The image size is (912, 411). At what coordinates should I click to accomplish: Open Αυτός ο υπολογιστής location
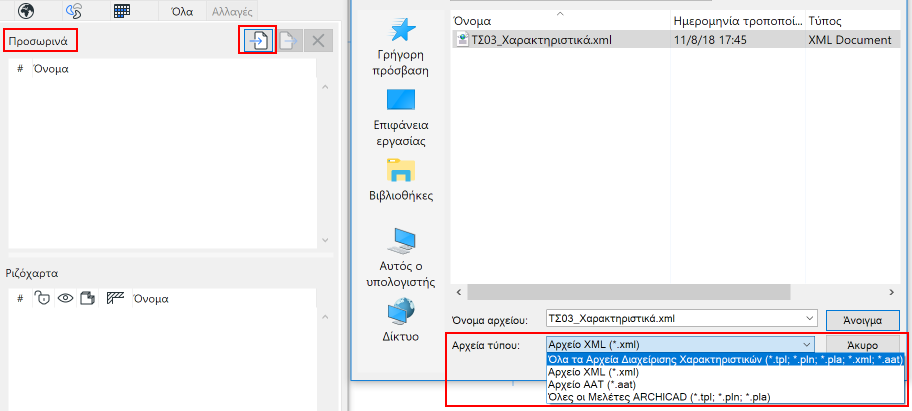pyautogui.click(x=401, y=258)
